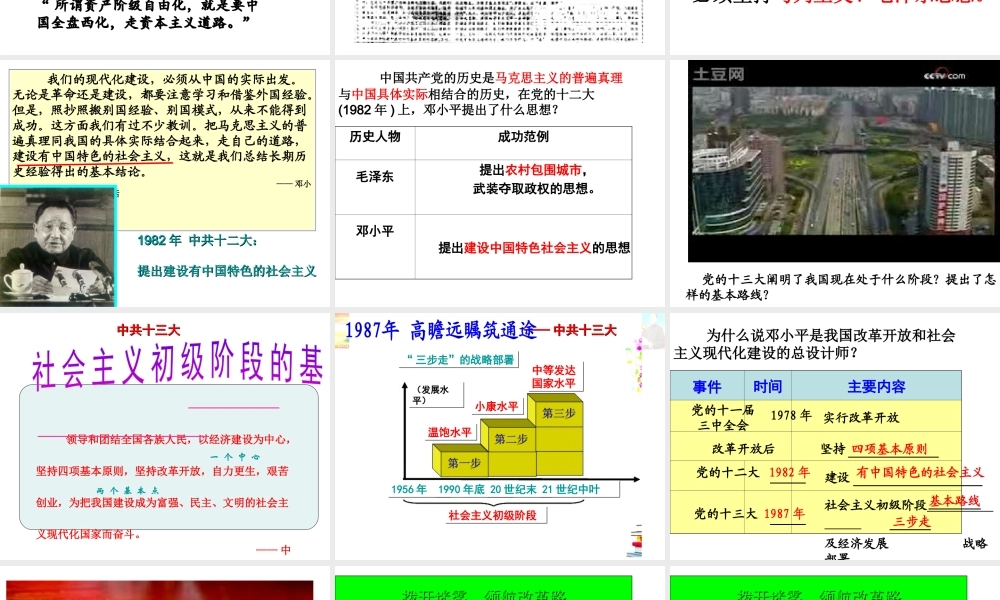Click the 时间 column header

pos(767,386)
